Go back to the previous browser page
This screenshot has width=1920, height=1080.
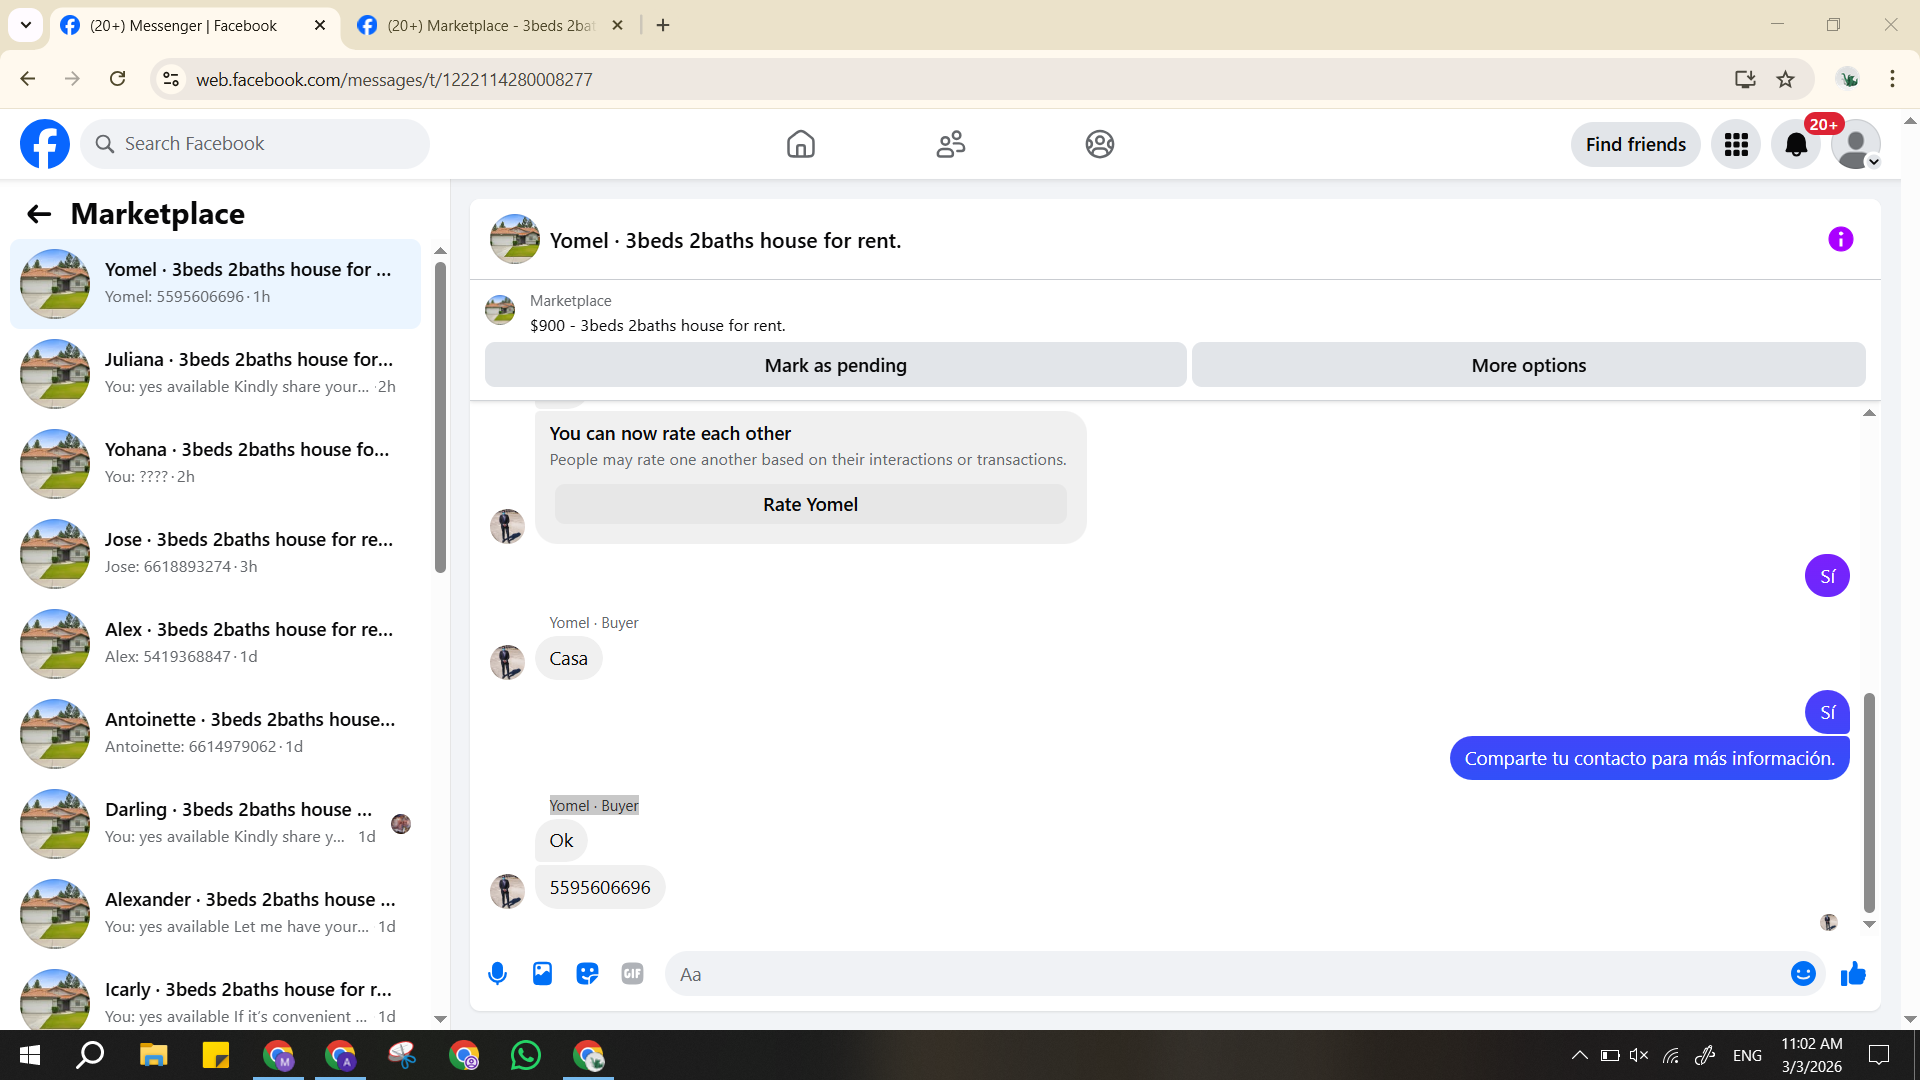tap(28, 79)
